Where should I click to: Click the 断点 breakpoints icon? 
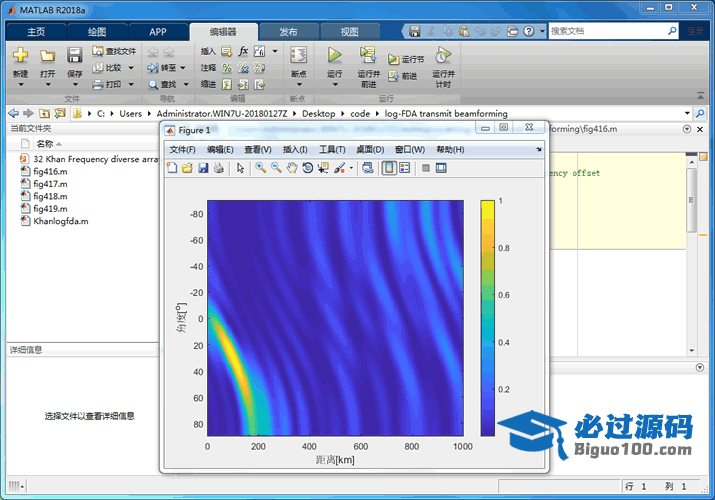tap(299, 55)
